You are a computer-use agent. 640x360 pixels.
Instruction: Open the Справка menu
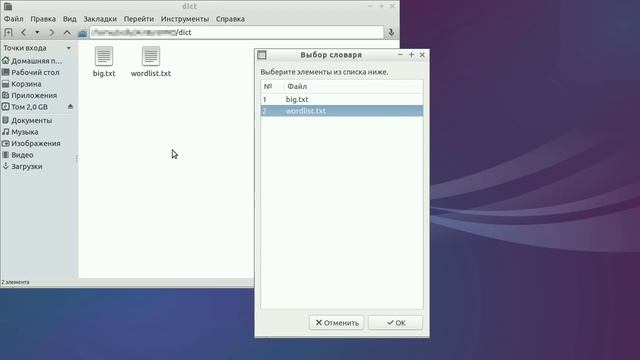pos(230,19)
